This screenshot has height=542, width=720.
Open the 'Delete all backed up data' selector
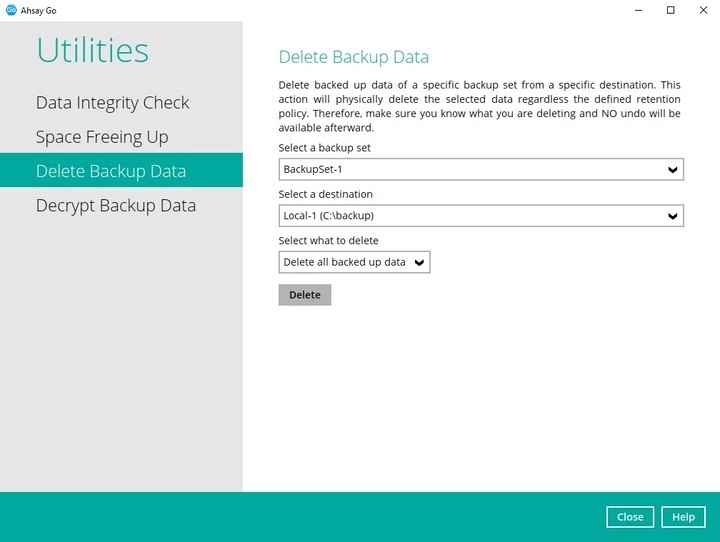(354, 262)
